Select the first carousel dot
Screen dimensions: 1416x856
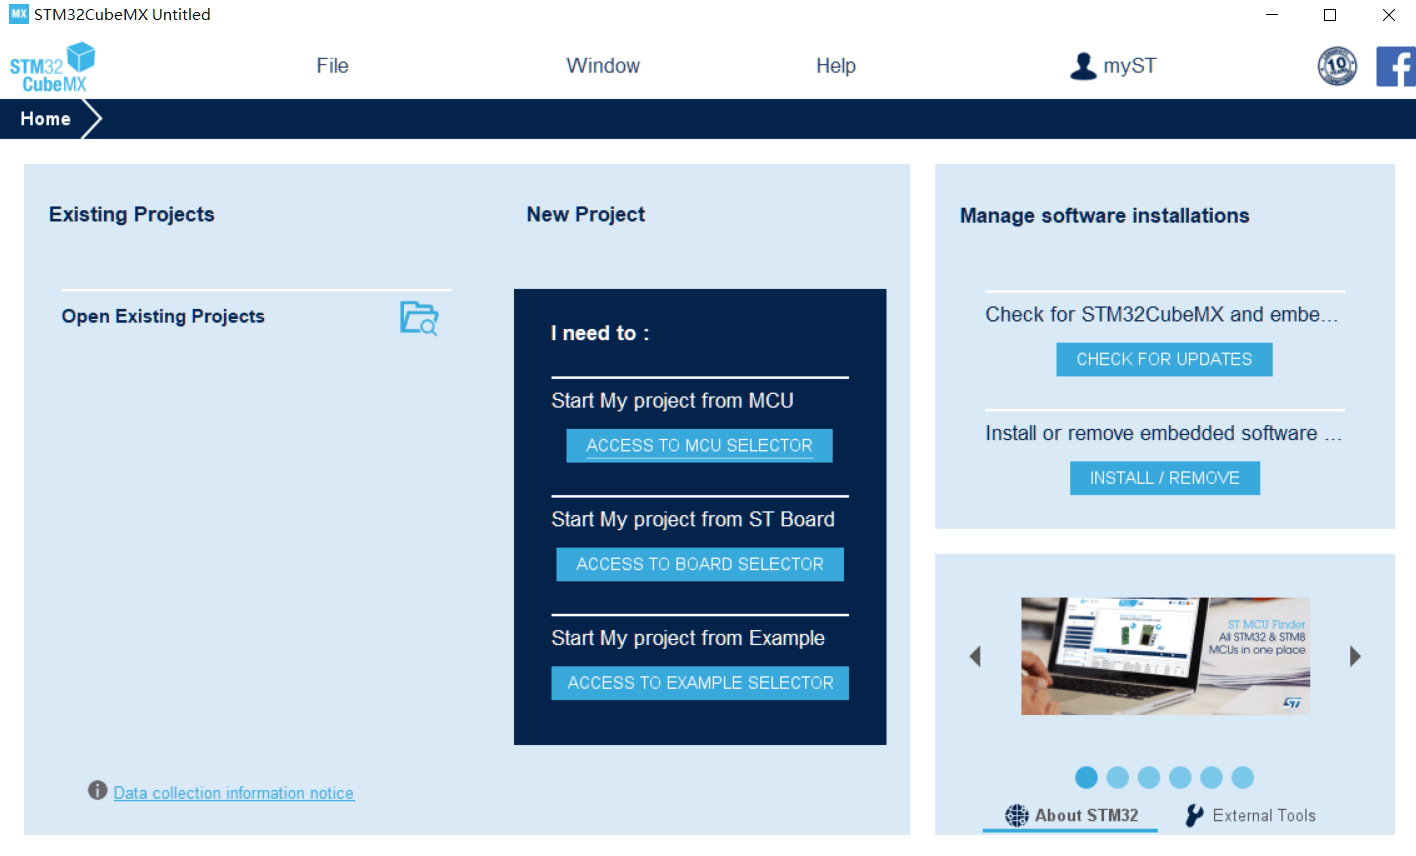[1087, 778]
